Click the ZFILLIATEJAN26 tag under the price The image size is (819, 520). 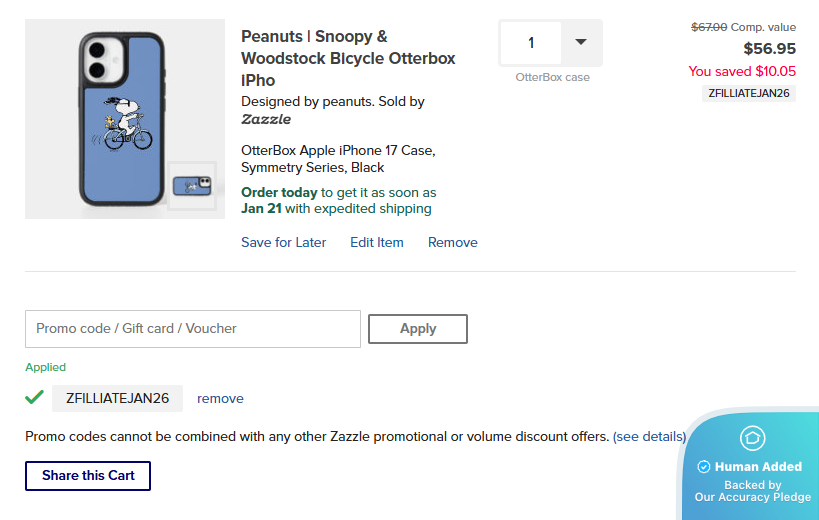click(749, 93)
